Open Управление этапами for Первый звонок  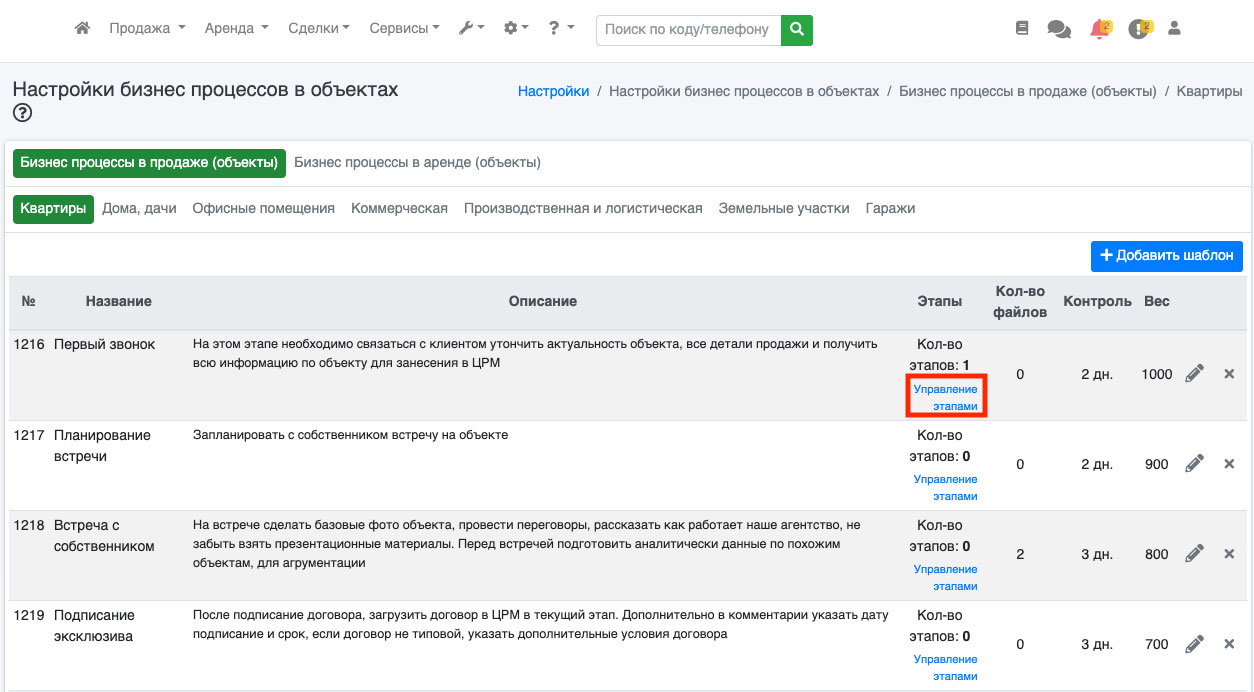[946, 397]
